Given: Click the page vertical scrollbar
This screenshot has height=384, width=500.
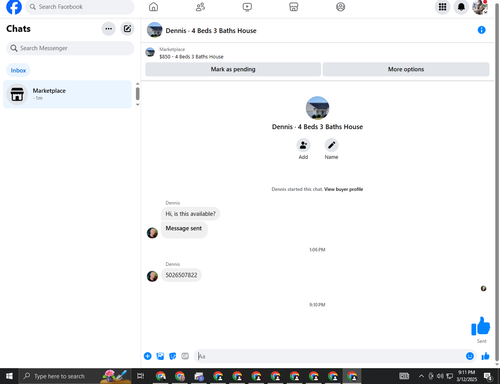Looking at the screenshot, I should coord(497,182).
